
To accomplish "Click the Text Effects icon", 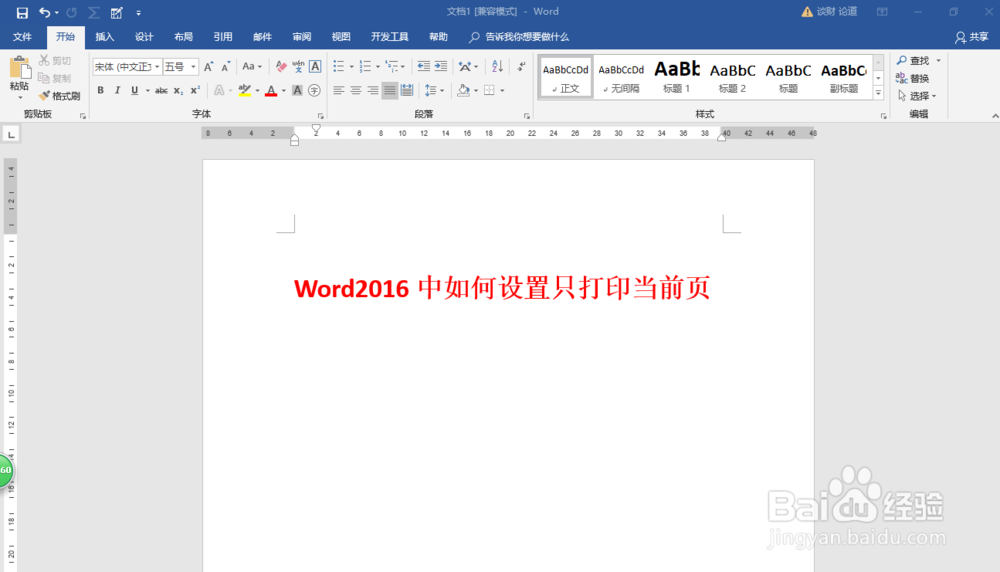I will (x=219, y=91).
